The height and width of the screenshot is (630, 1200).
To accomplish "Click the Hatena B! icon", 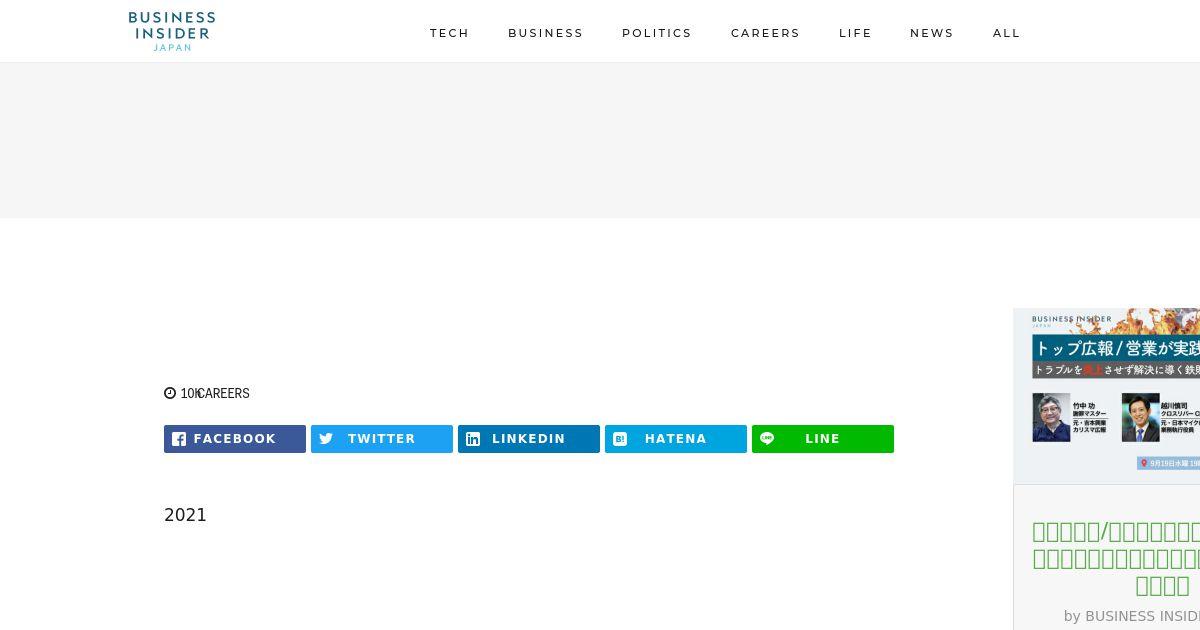I will [620, 439].
